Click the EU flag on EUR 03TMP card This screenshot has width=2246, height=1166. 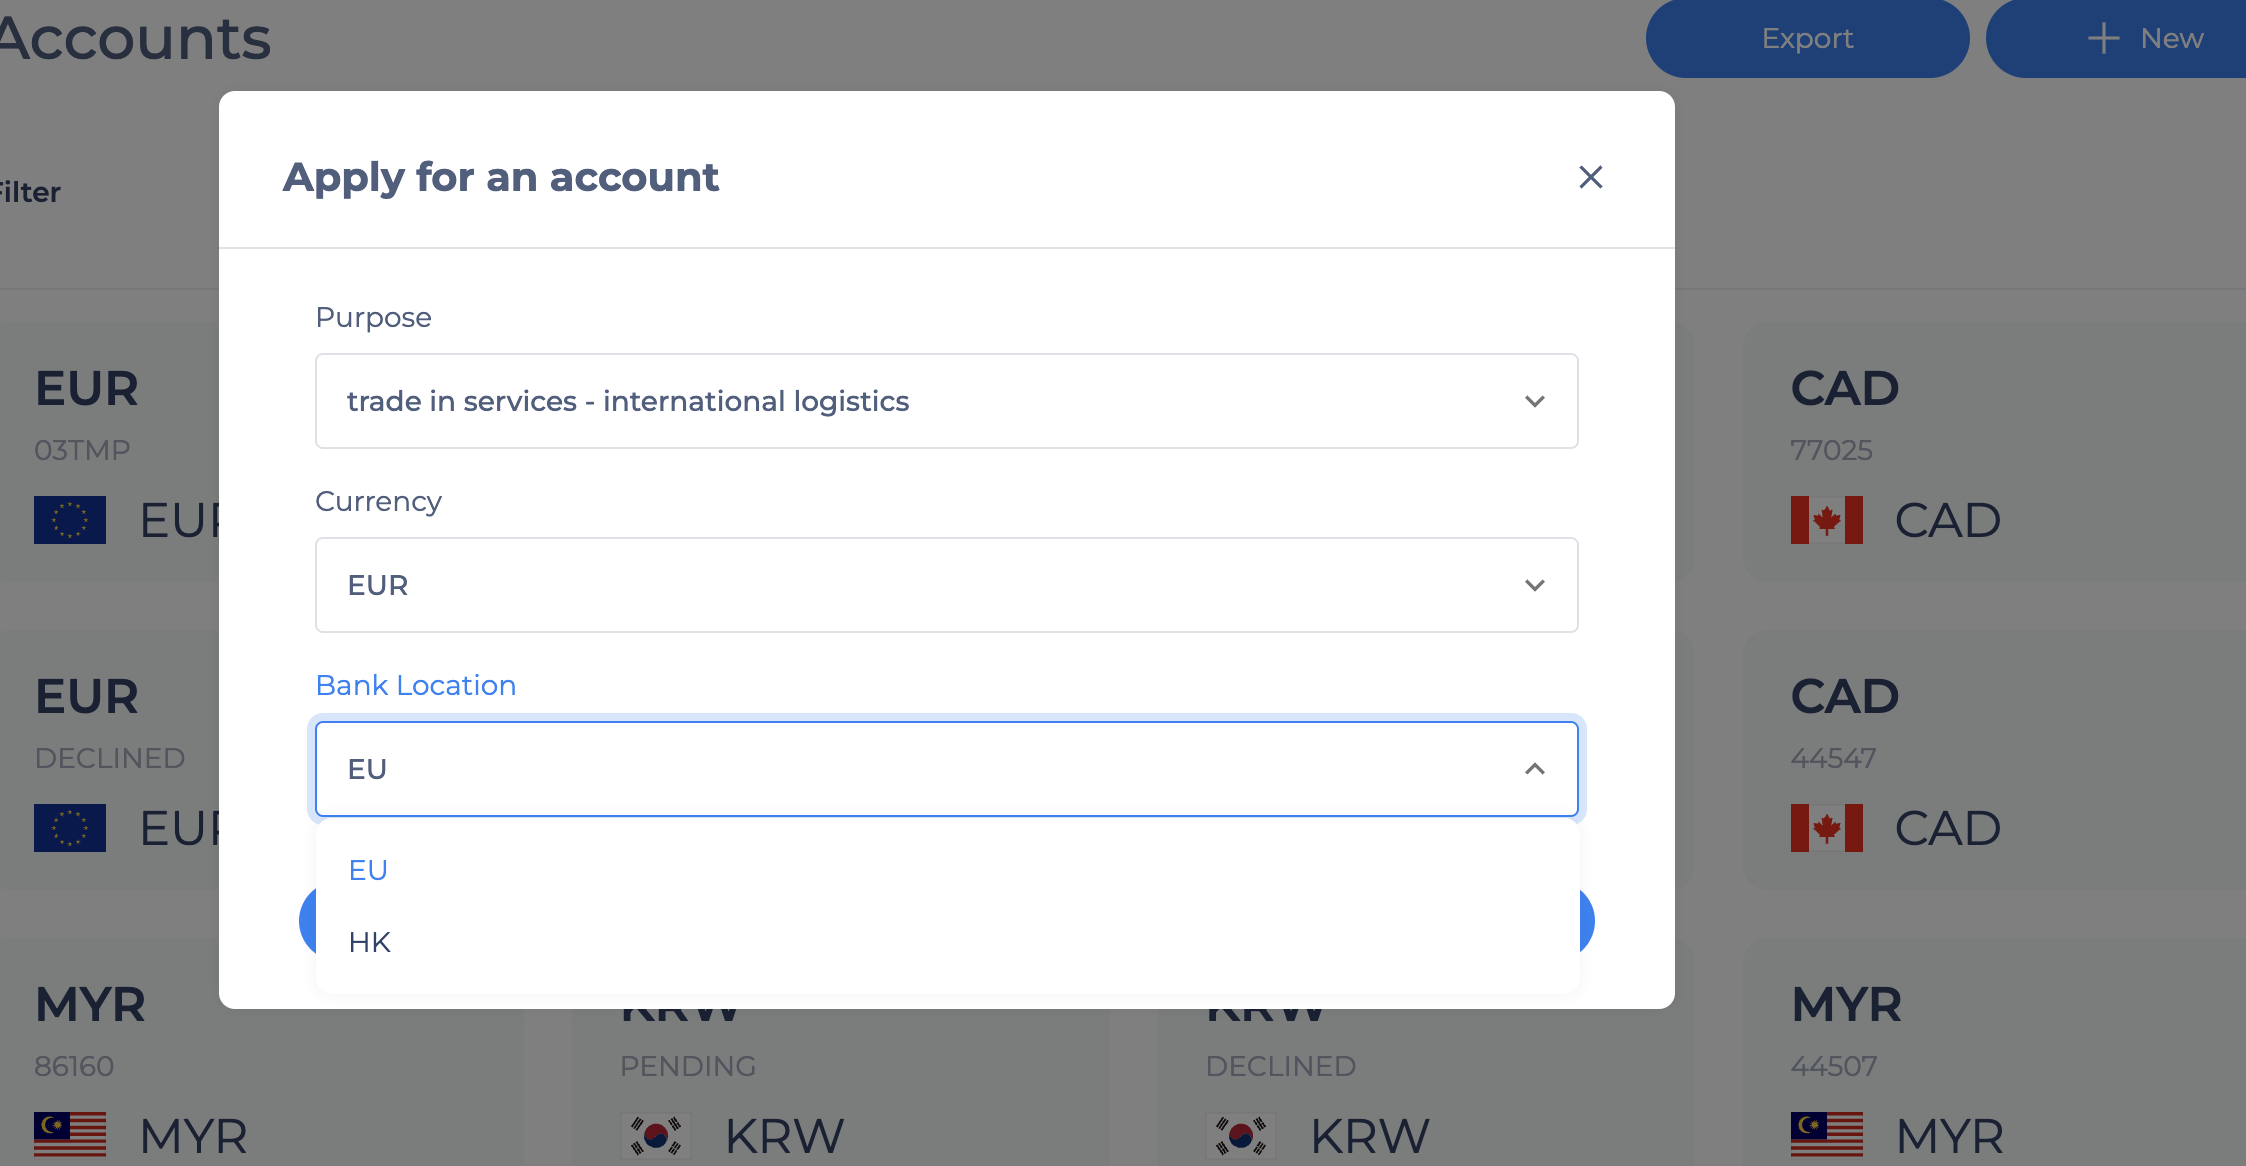(x=70, y=520)
